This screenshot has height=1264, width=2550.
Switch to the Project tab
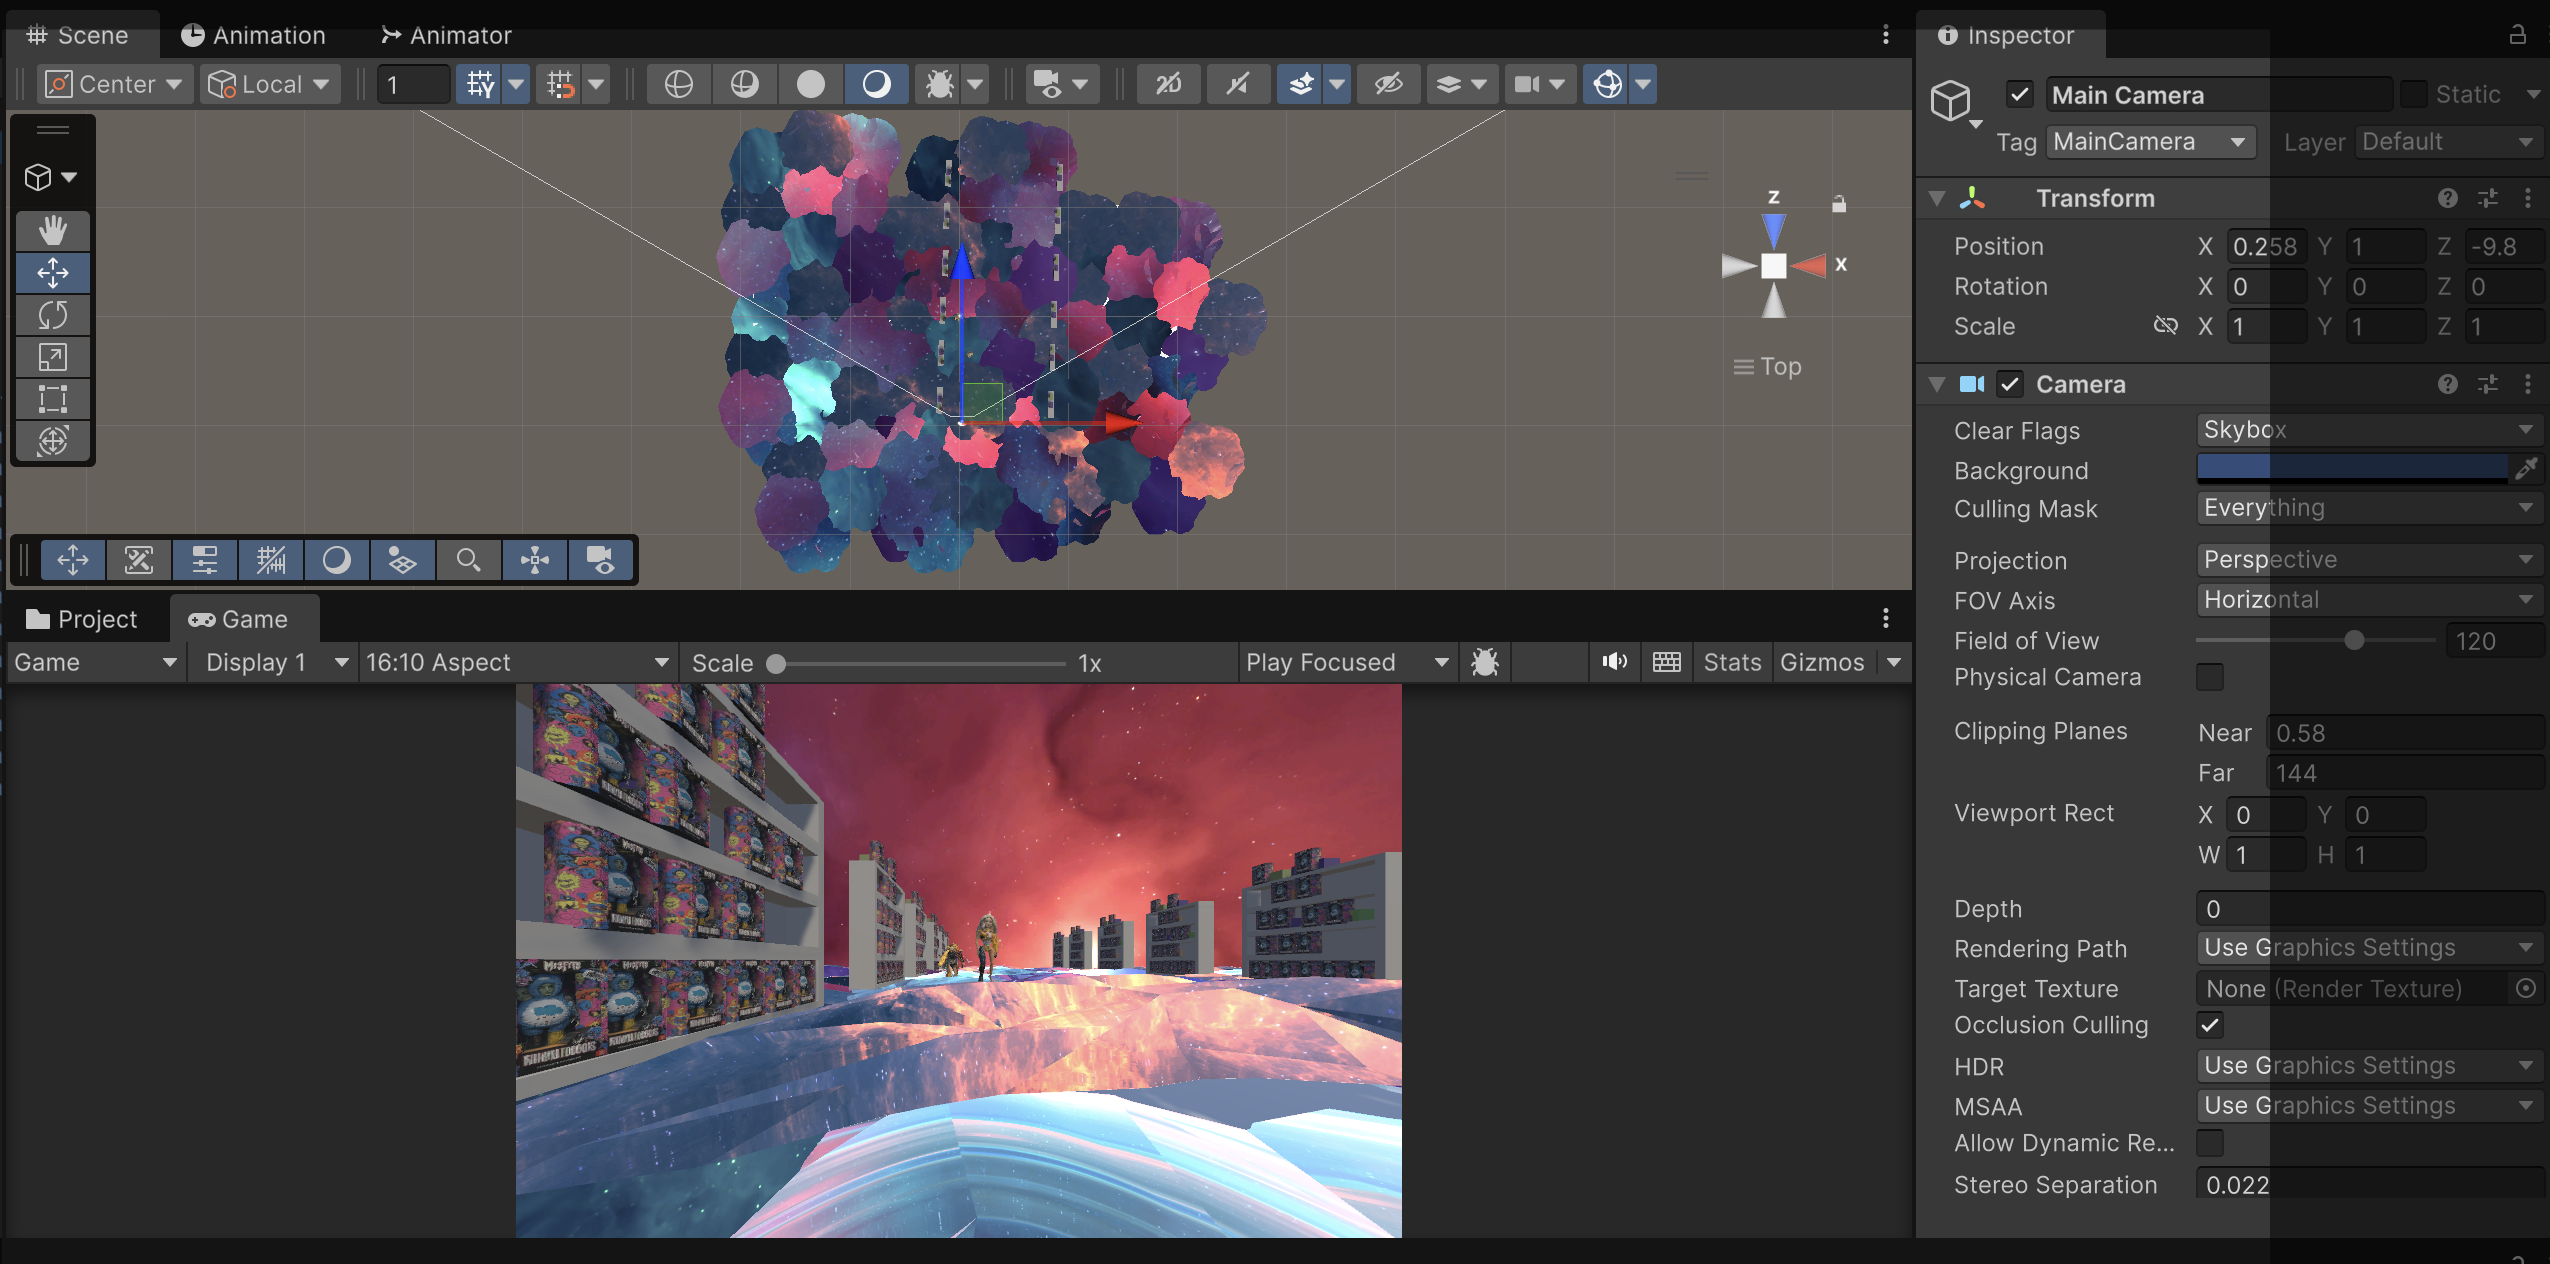click(x=83, y=619)
